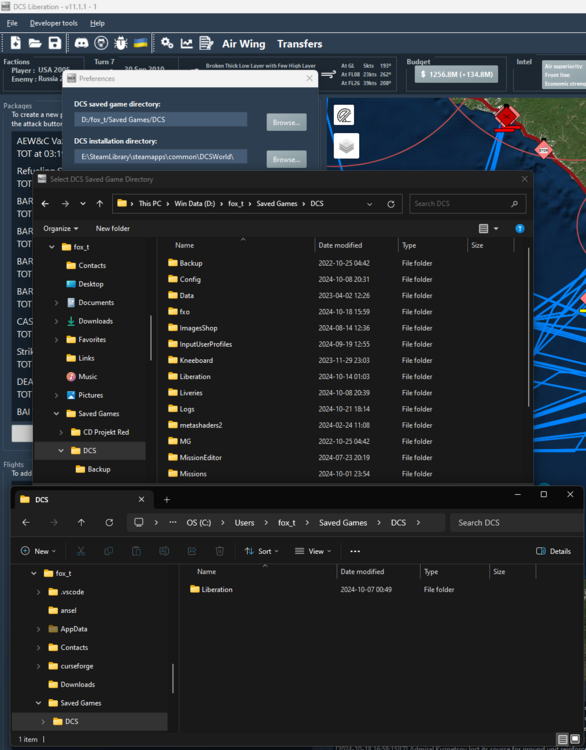Go back in the DCS Explorer window
The width and height of the screenshot is (586, 750).
(26, 522)
